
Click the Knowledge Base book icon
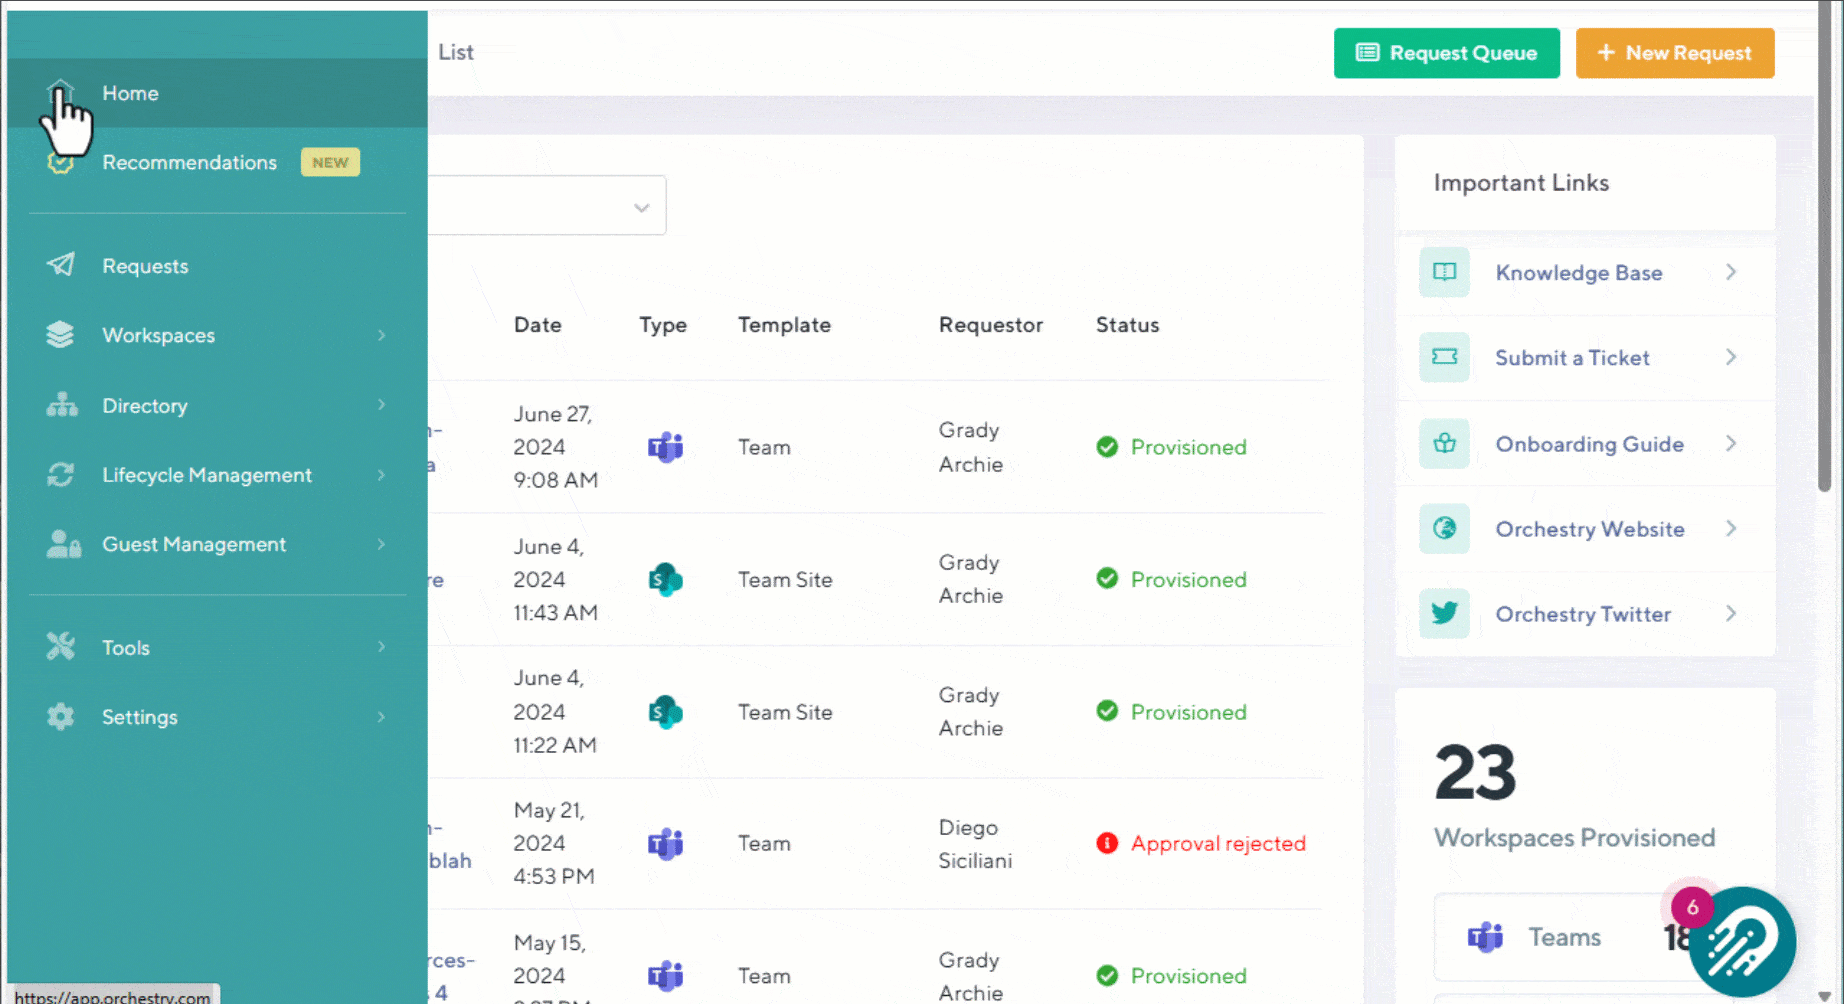pos(1444,272)
